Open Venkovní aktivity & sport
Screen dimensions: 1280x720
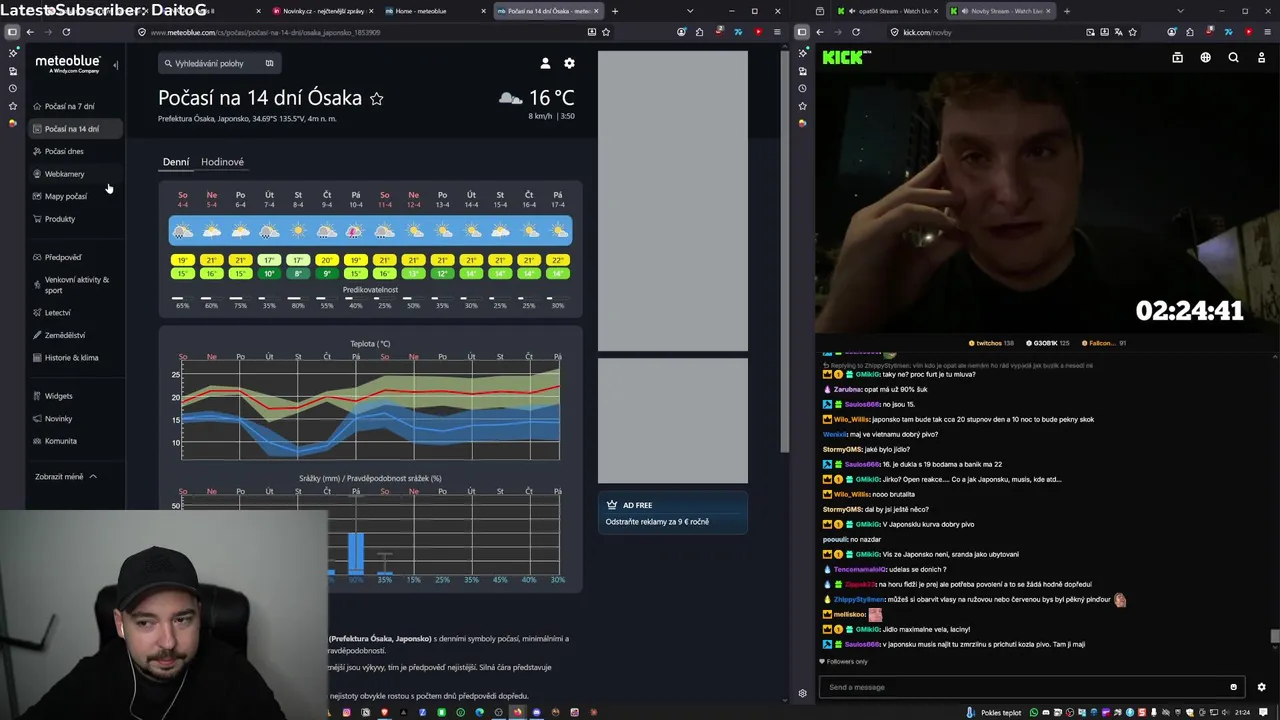[76, 285]
